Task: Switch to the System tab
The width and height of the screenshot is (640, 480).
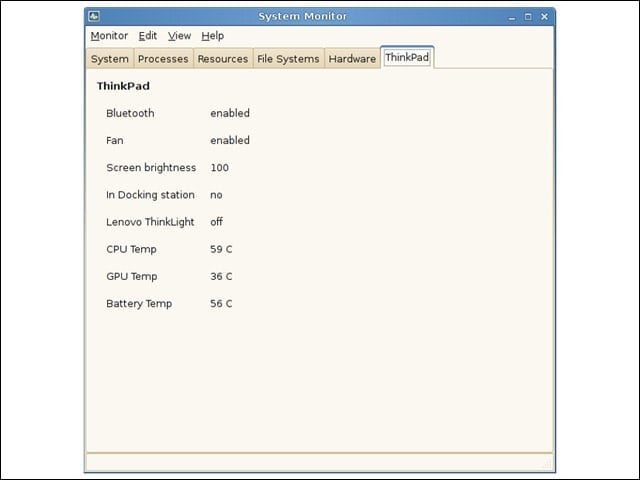Action: tap(110, 59)
